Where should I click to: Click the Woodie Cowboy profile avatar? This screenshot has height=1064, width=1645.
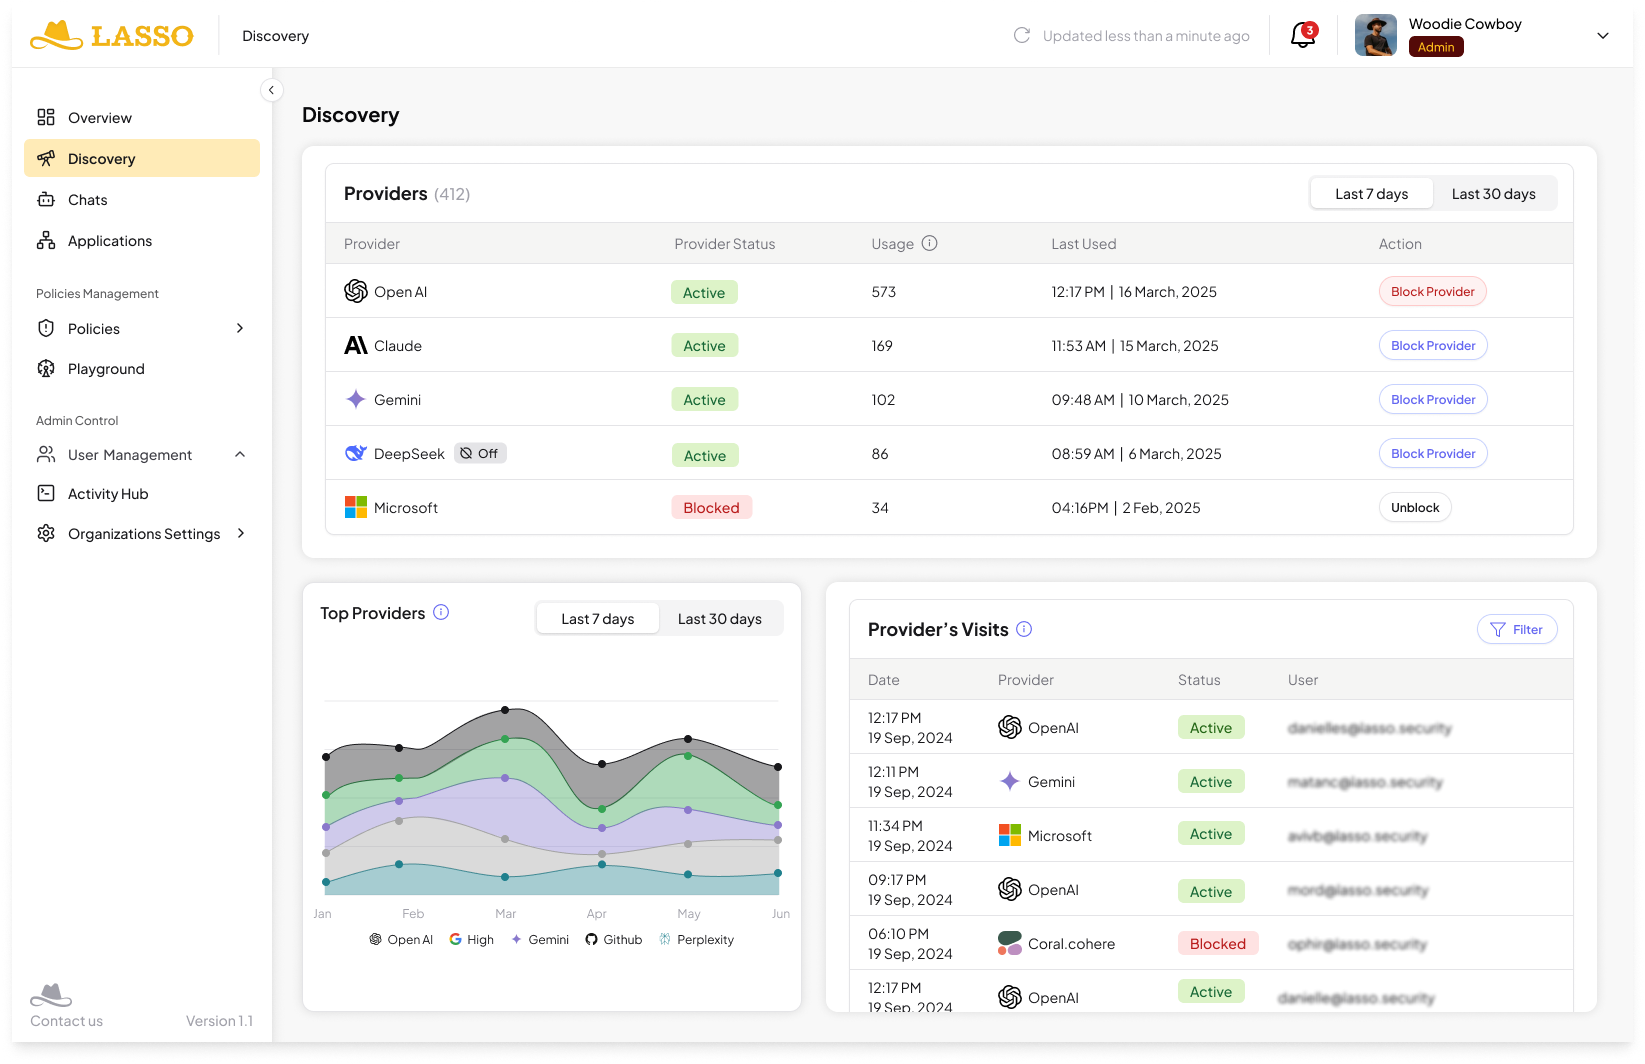(x=1375, y=36)
